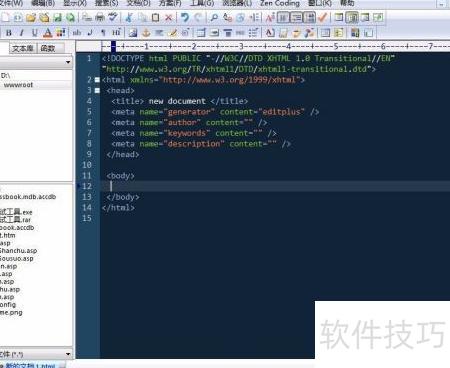
Task: Toggle word wrap toolbar button
Action: pyautogui.click(x=283, y=17)
